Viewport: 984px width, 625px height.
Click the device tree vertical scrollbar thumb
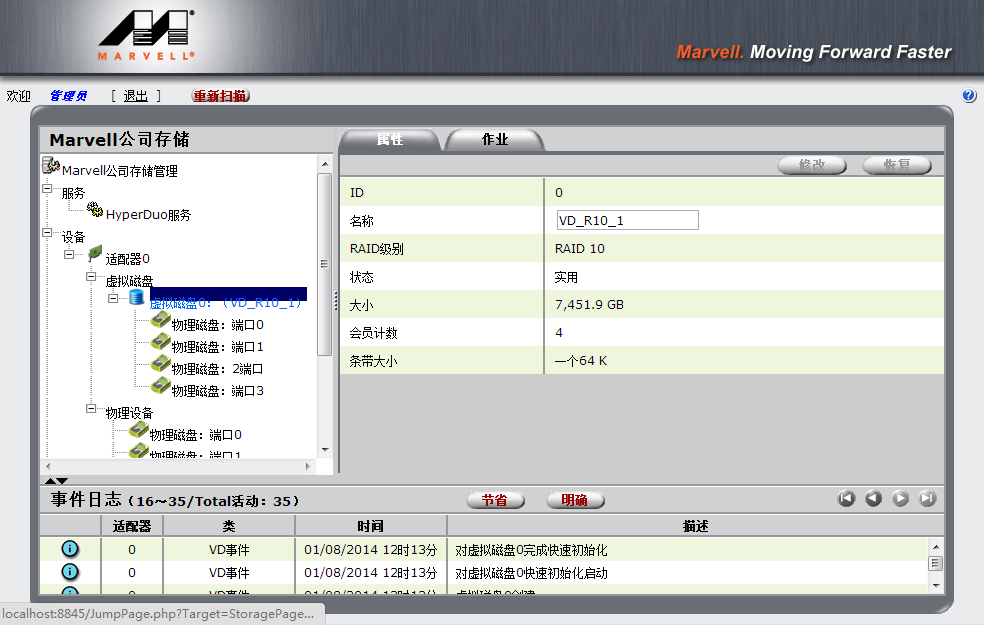324,265
